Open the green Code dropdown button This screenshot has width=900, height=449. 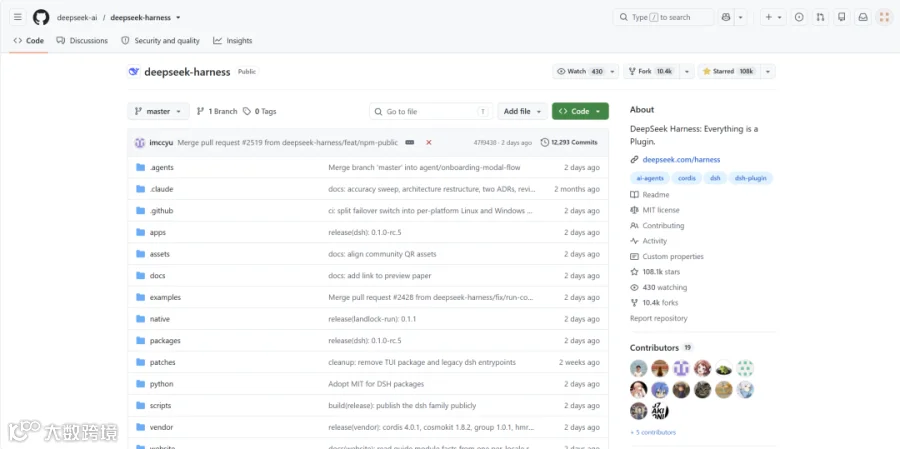click(x=580, y=111)
